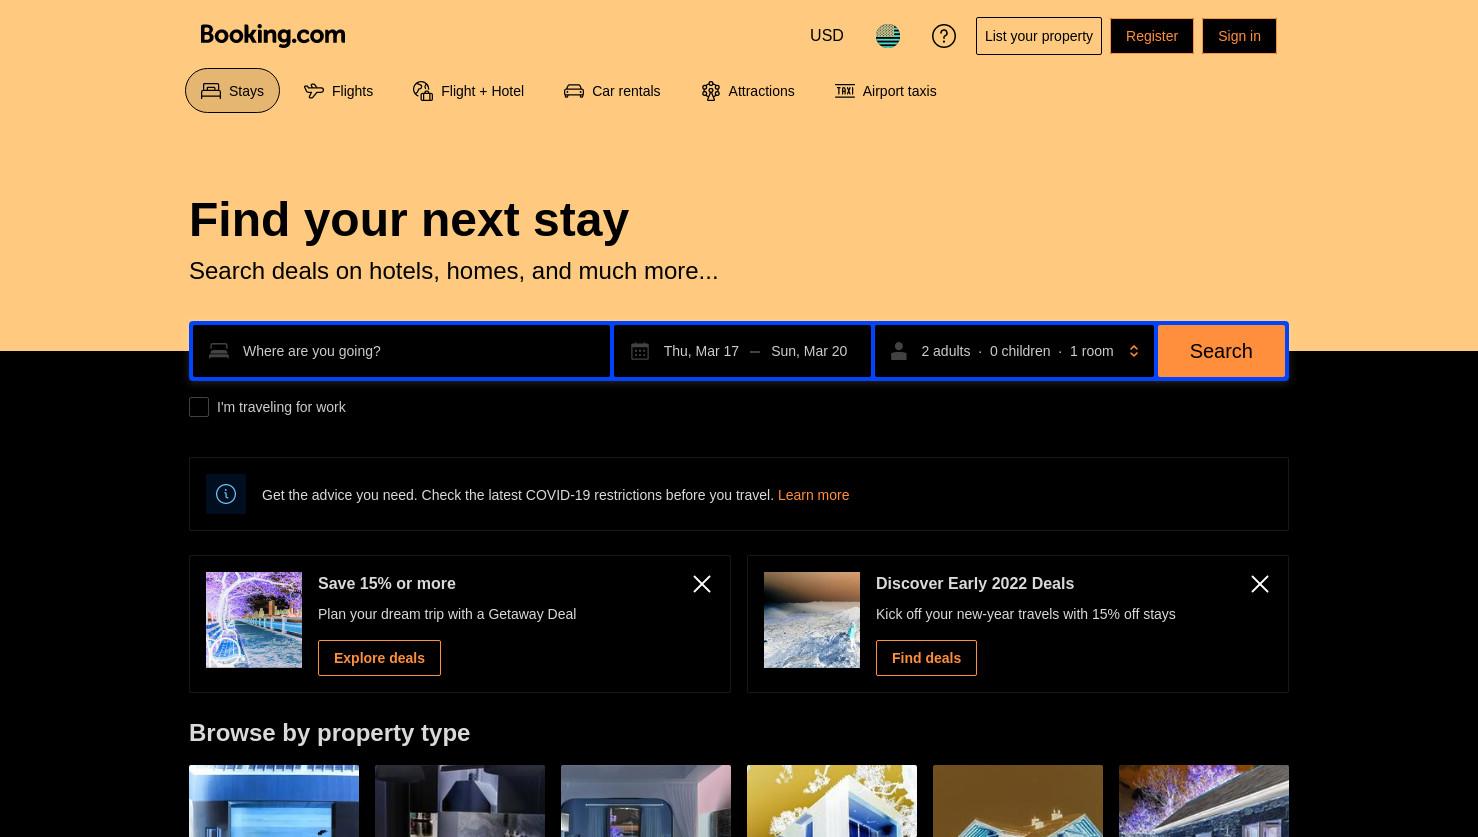This screenshot has height=837, width=1478.
Task: Click the orange Search button
Action: coord(1221,351)
